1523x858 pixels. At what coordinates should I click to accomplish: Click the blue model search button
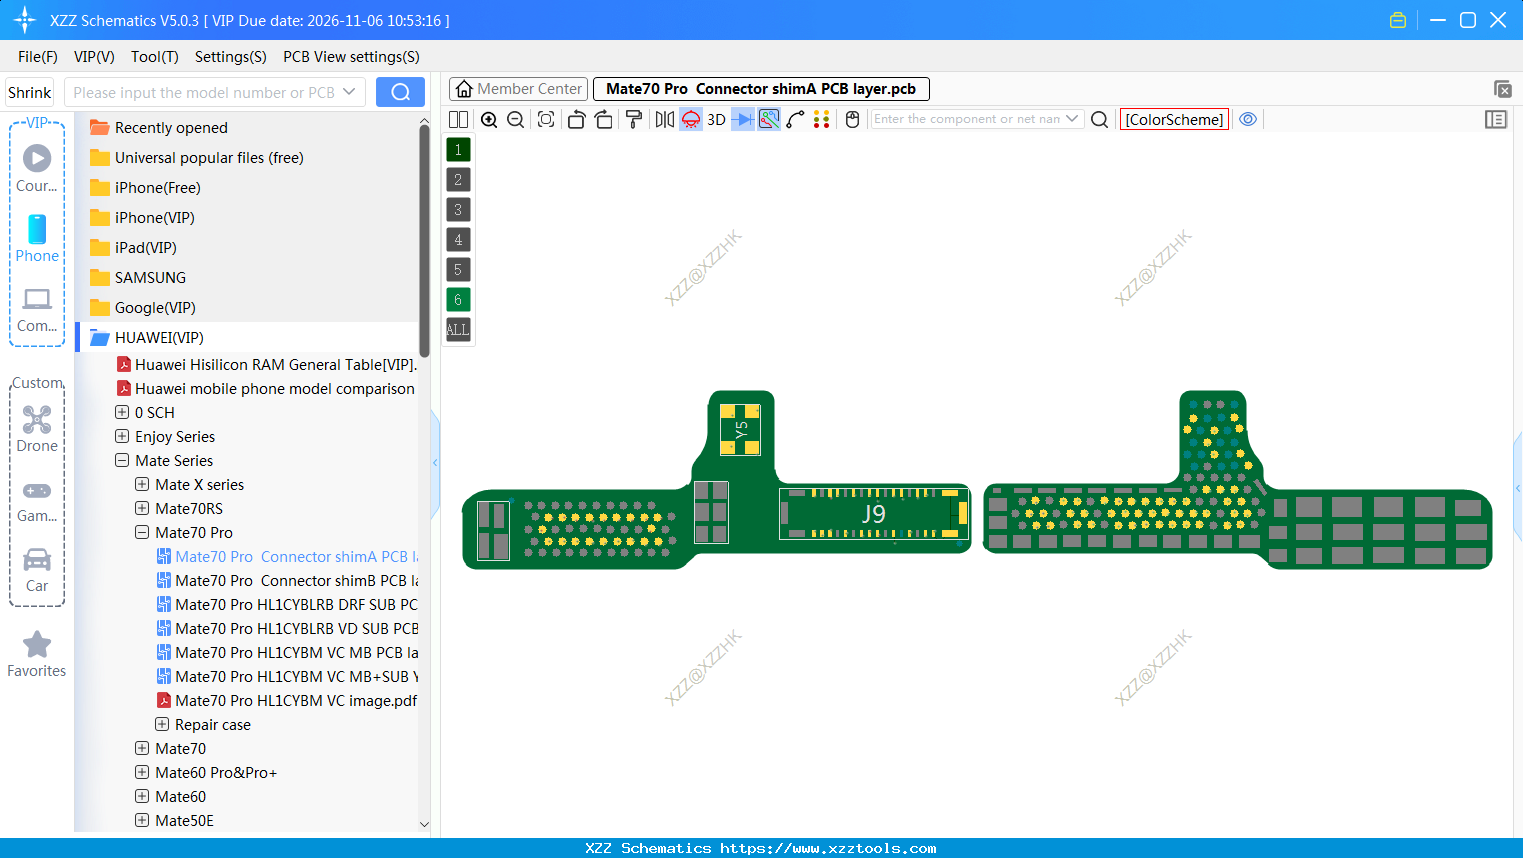click(400, 92)
